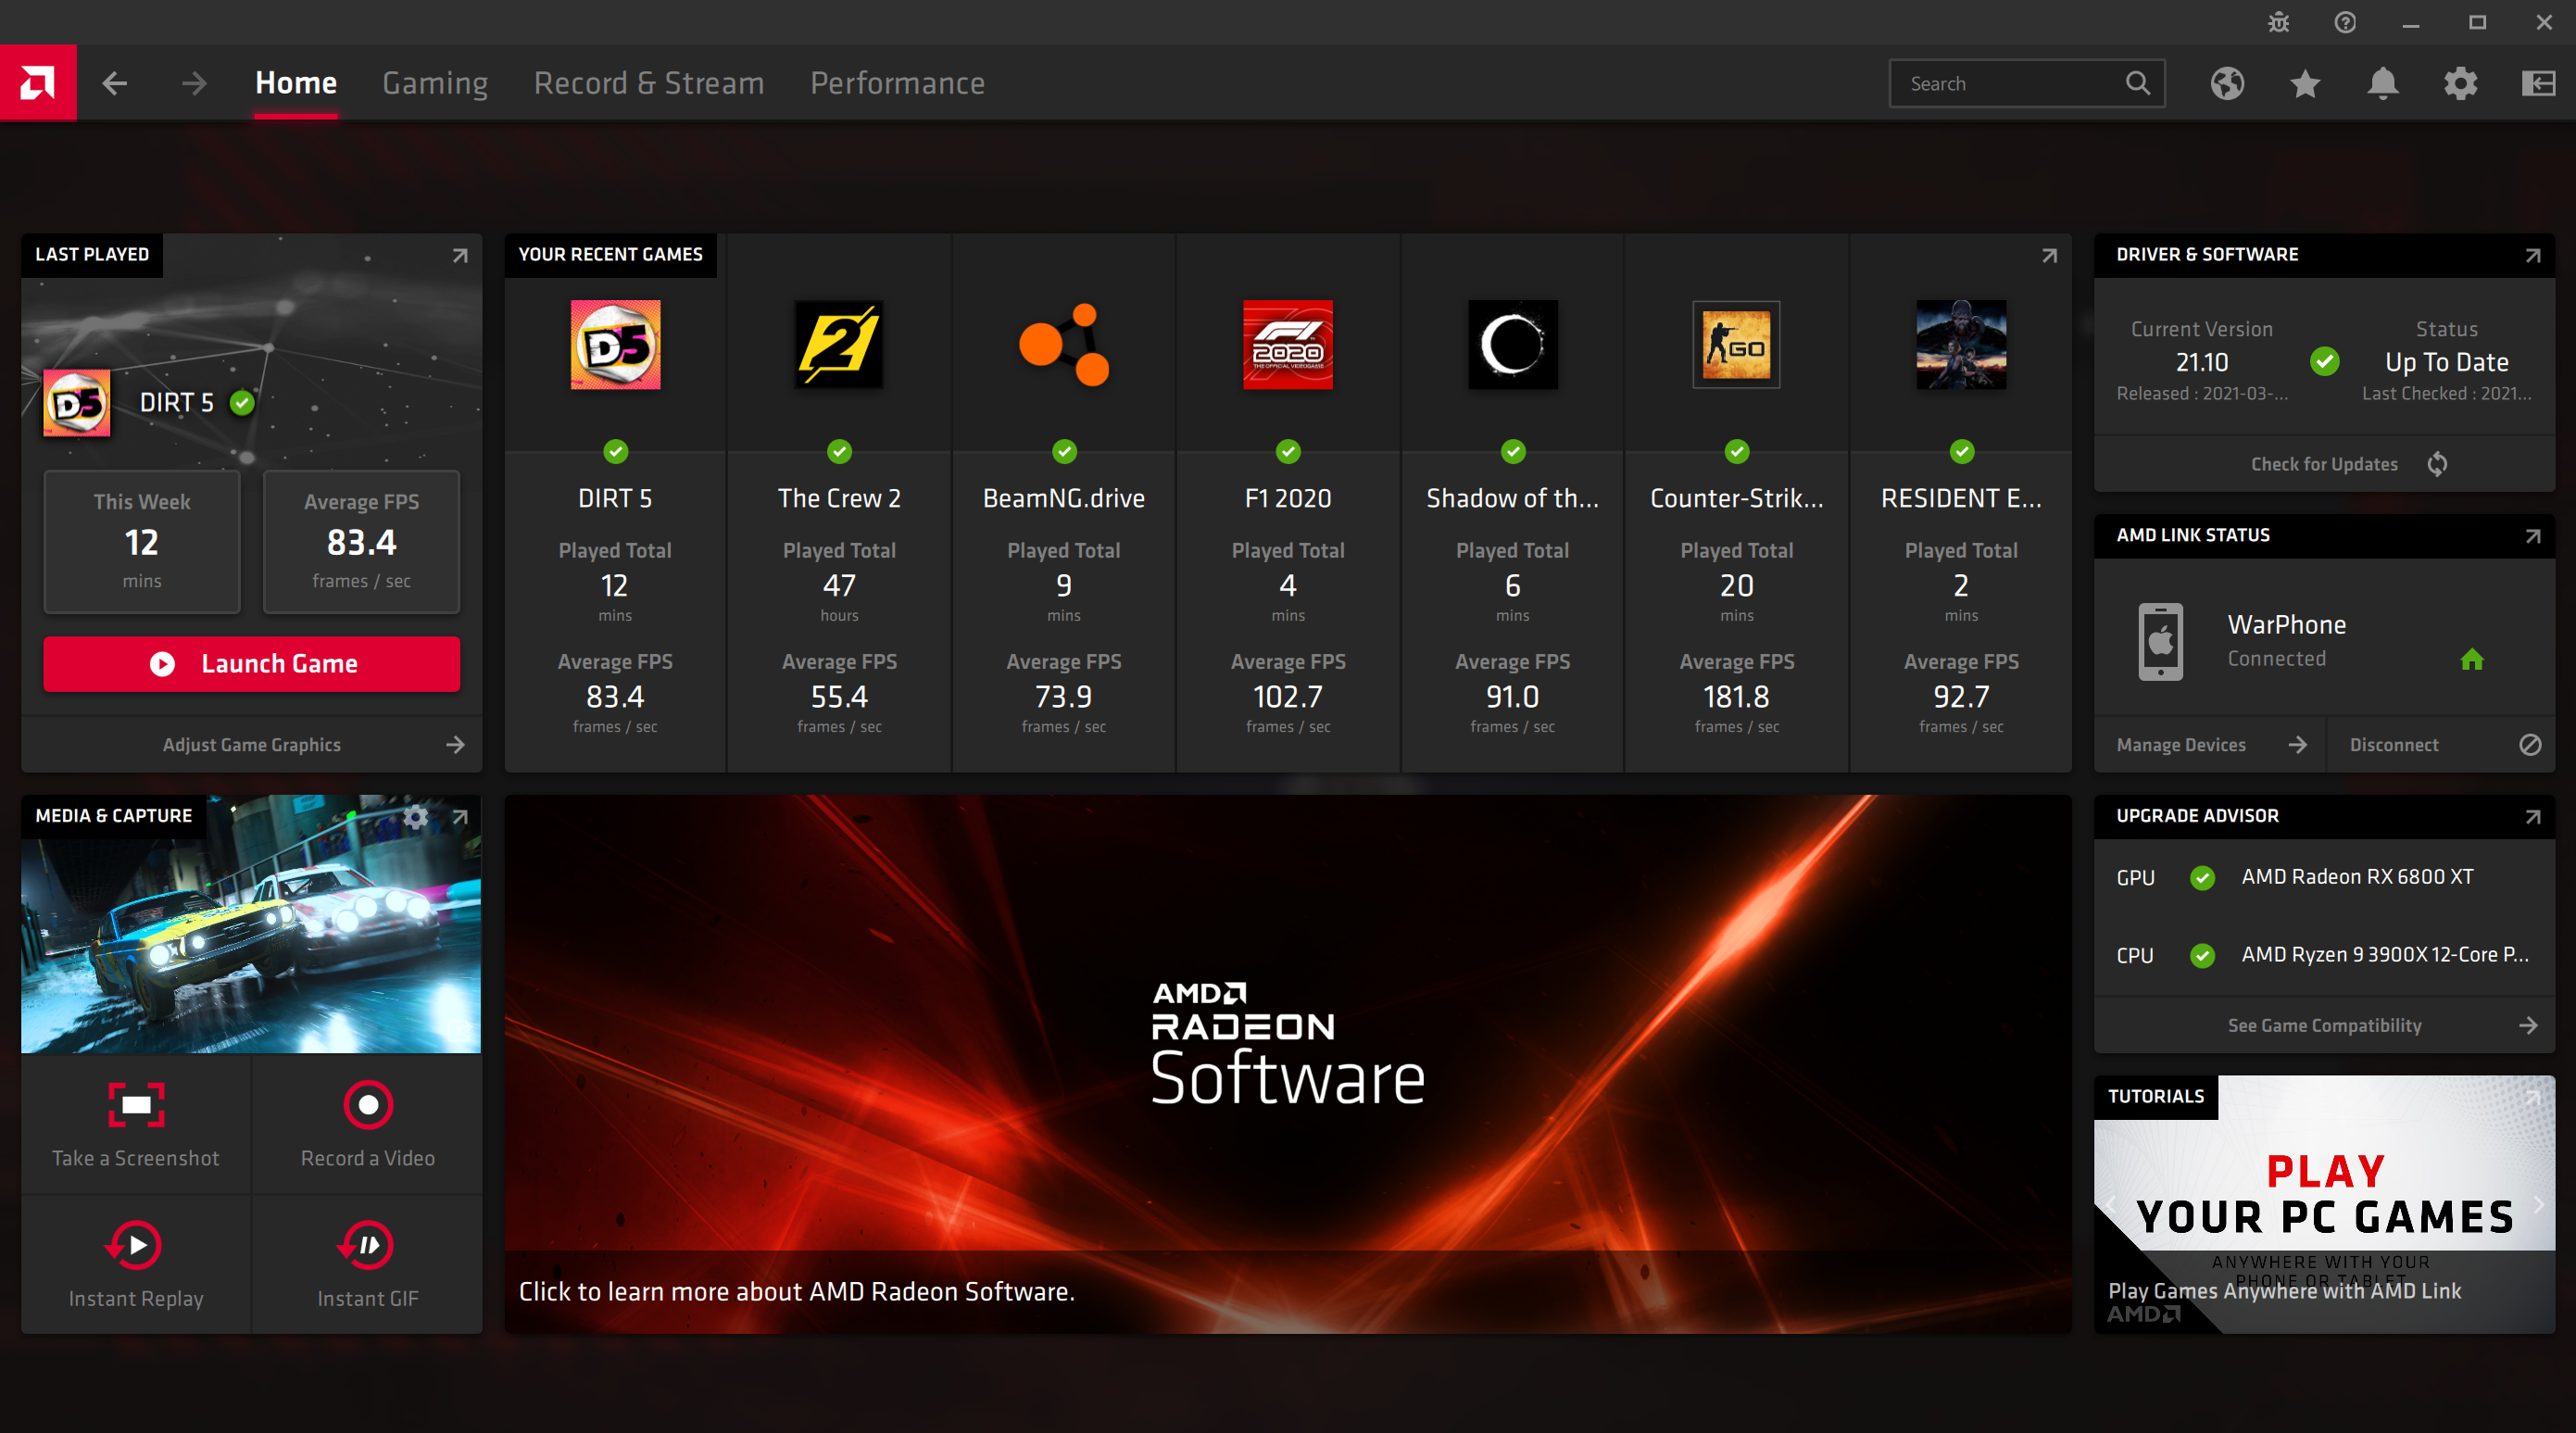Click the Search input field
The width and height of the screenshot is (2576, 1433).
pyautogui.click(x=2028, y=83)
